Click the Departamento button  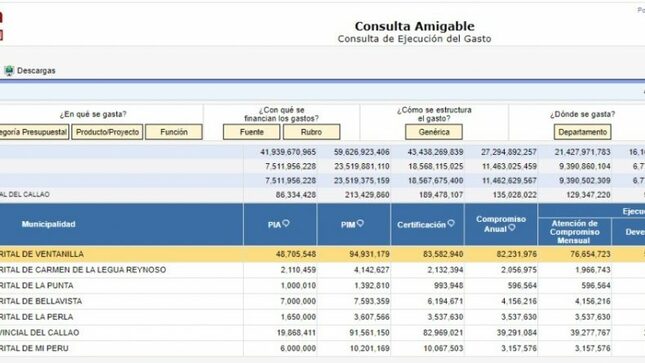(582, 132)
